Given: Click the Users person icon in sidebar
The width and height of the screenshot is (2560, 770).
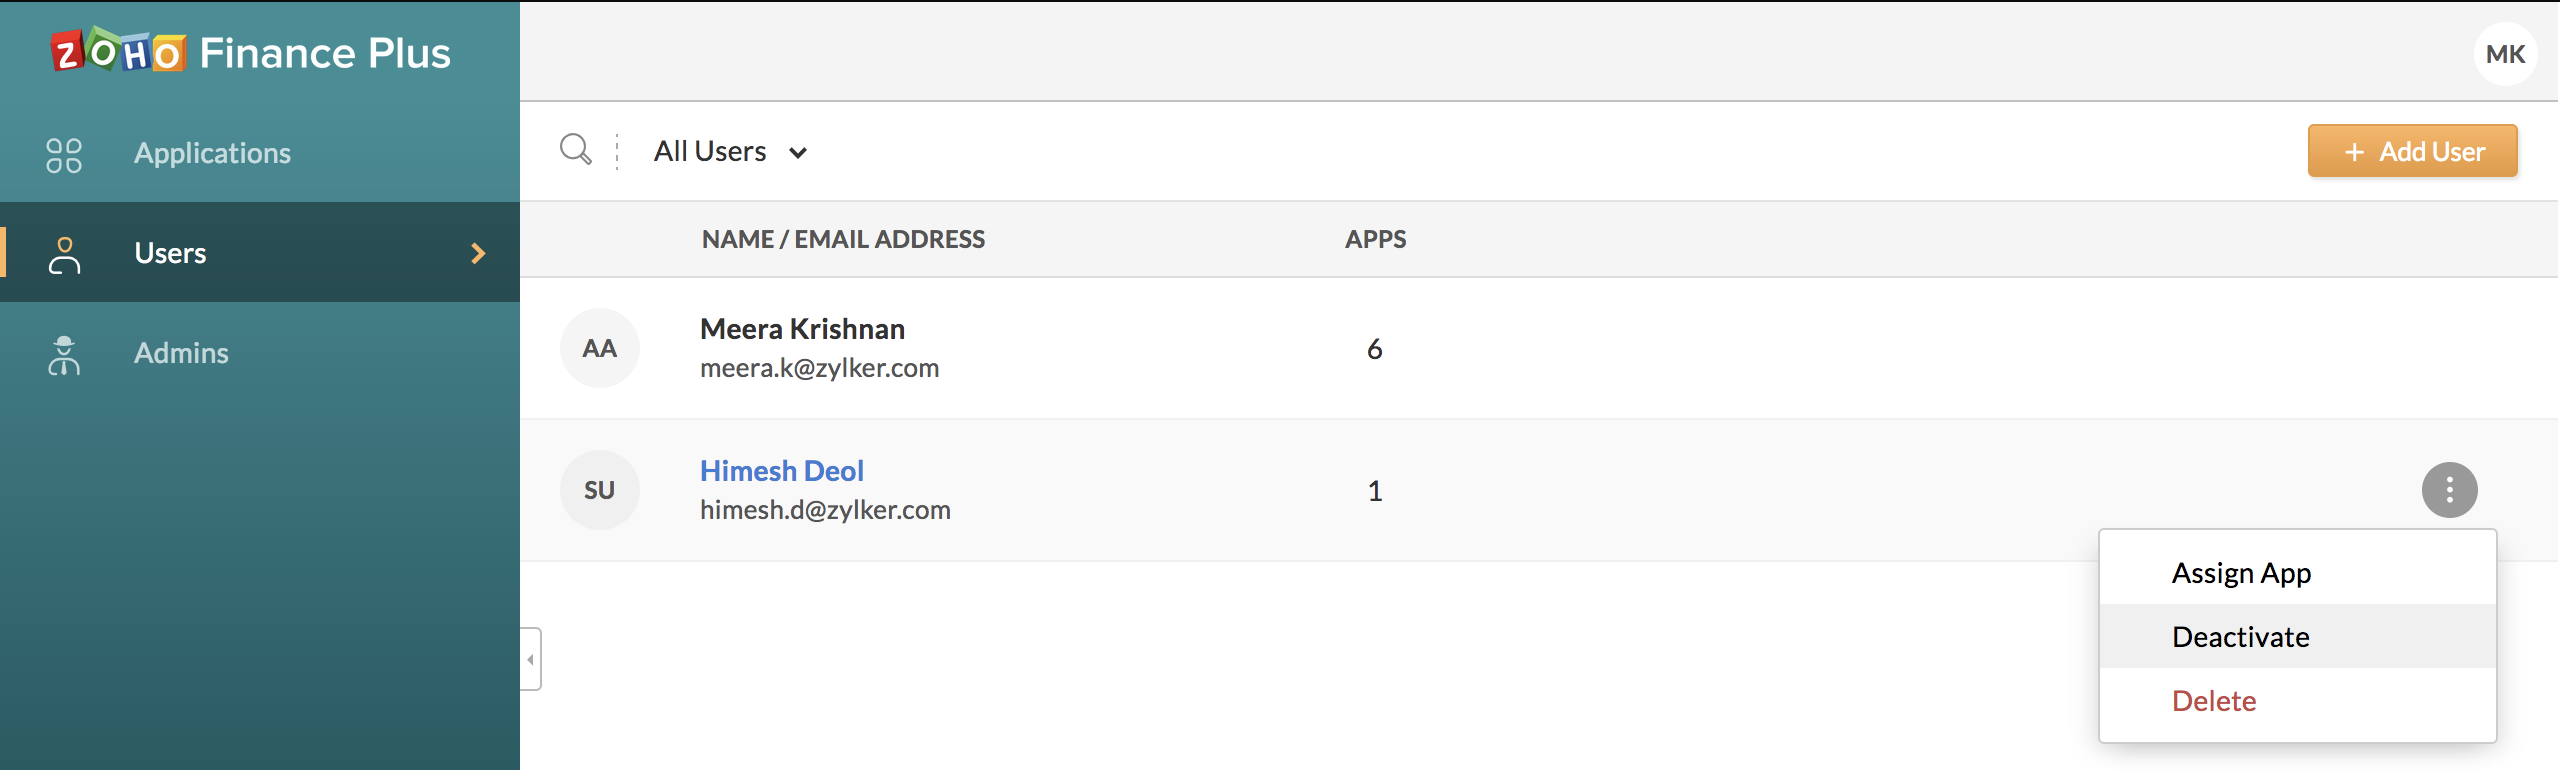Looking at the screenshot, I should pos(64,254).
